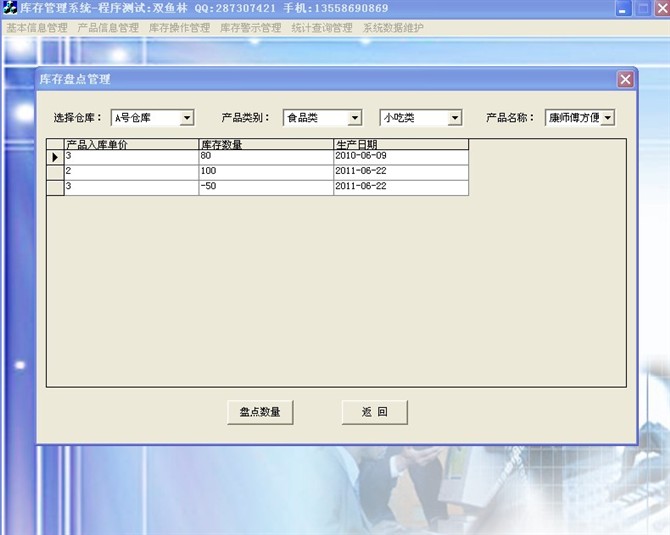Screen dimensions: 670x535
Task: Select row indicator arrow of first row
Action: click(x=55, y=157)
